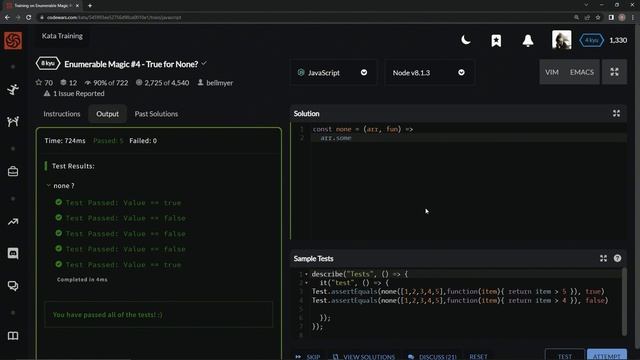Open the briefcase jobs sidebar icon
Image resolution: width=640 pixels, height=360 pixels.
(x=13, y=171)
